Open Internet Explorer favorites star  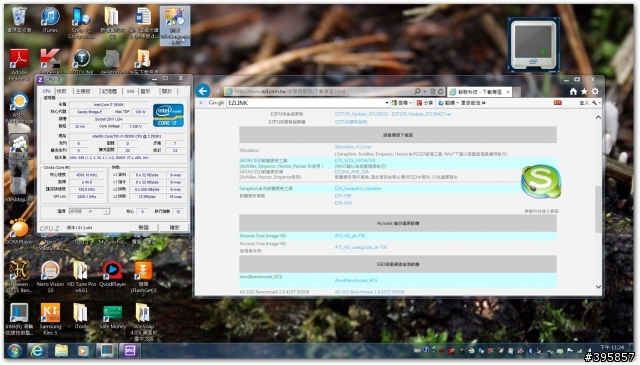click(x=584, y=91)
